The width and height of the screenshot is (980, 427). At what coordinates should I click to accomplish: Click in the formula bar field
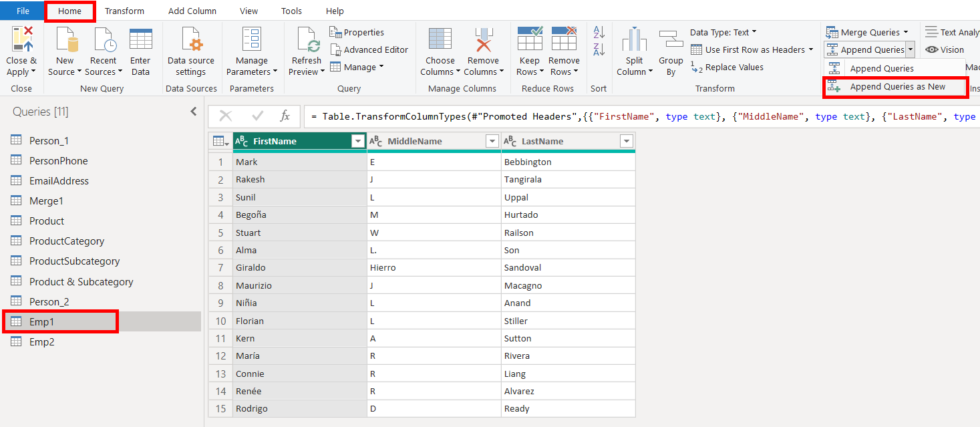(641, 116)
